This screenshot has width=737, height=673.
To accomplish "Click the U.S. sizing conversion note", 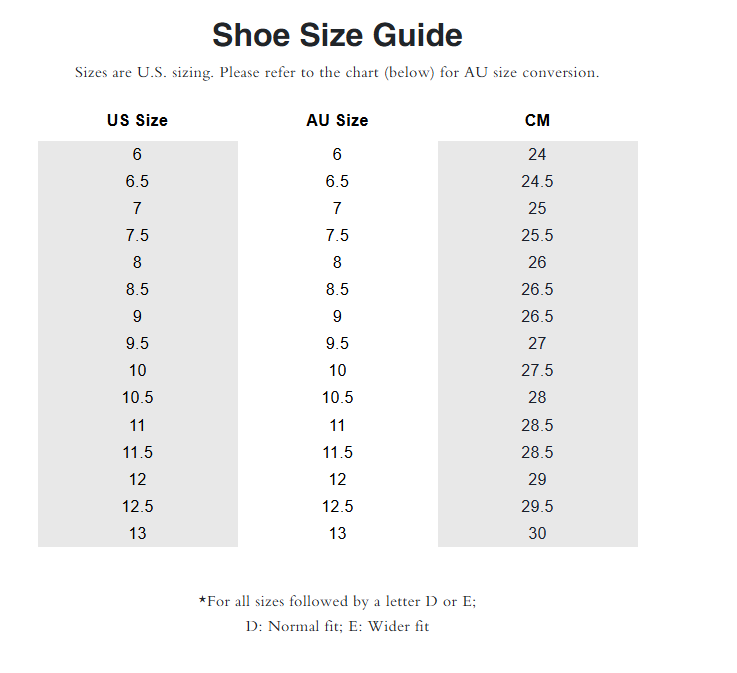I will [337, 73].
